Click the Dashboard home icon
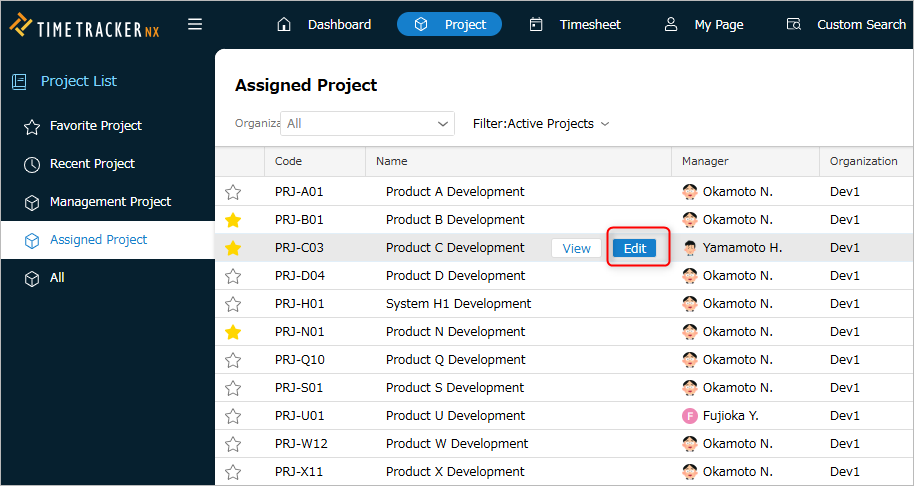 point(284,24)
